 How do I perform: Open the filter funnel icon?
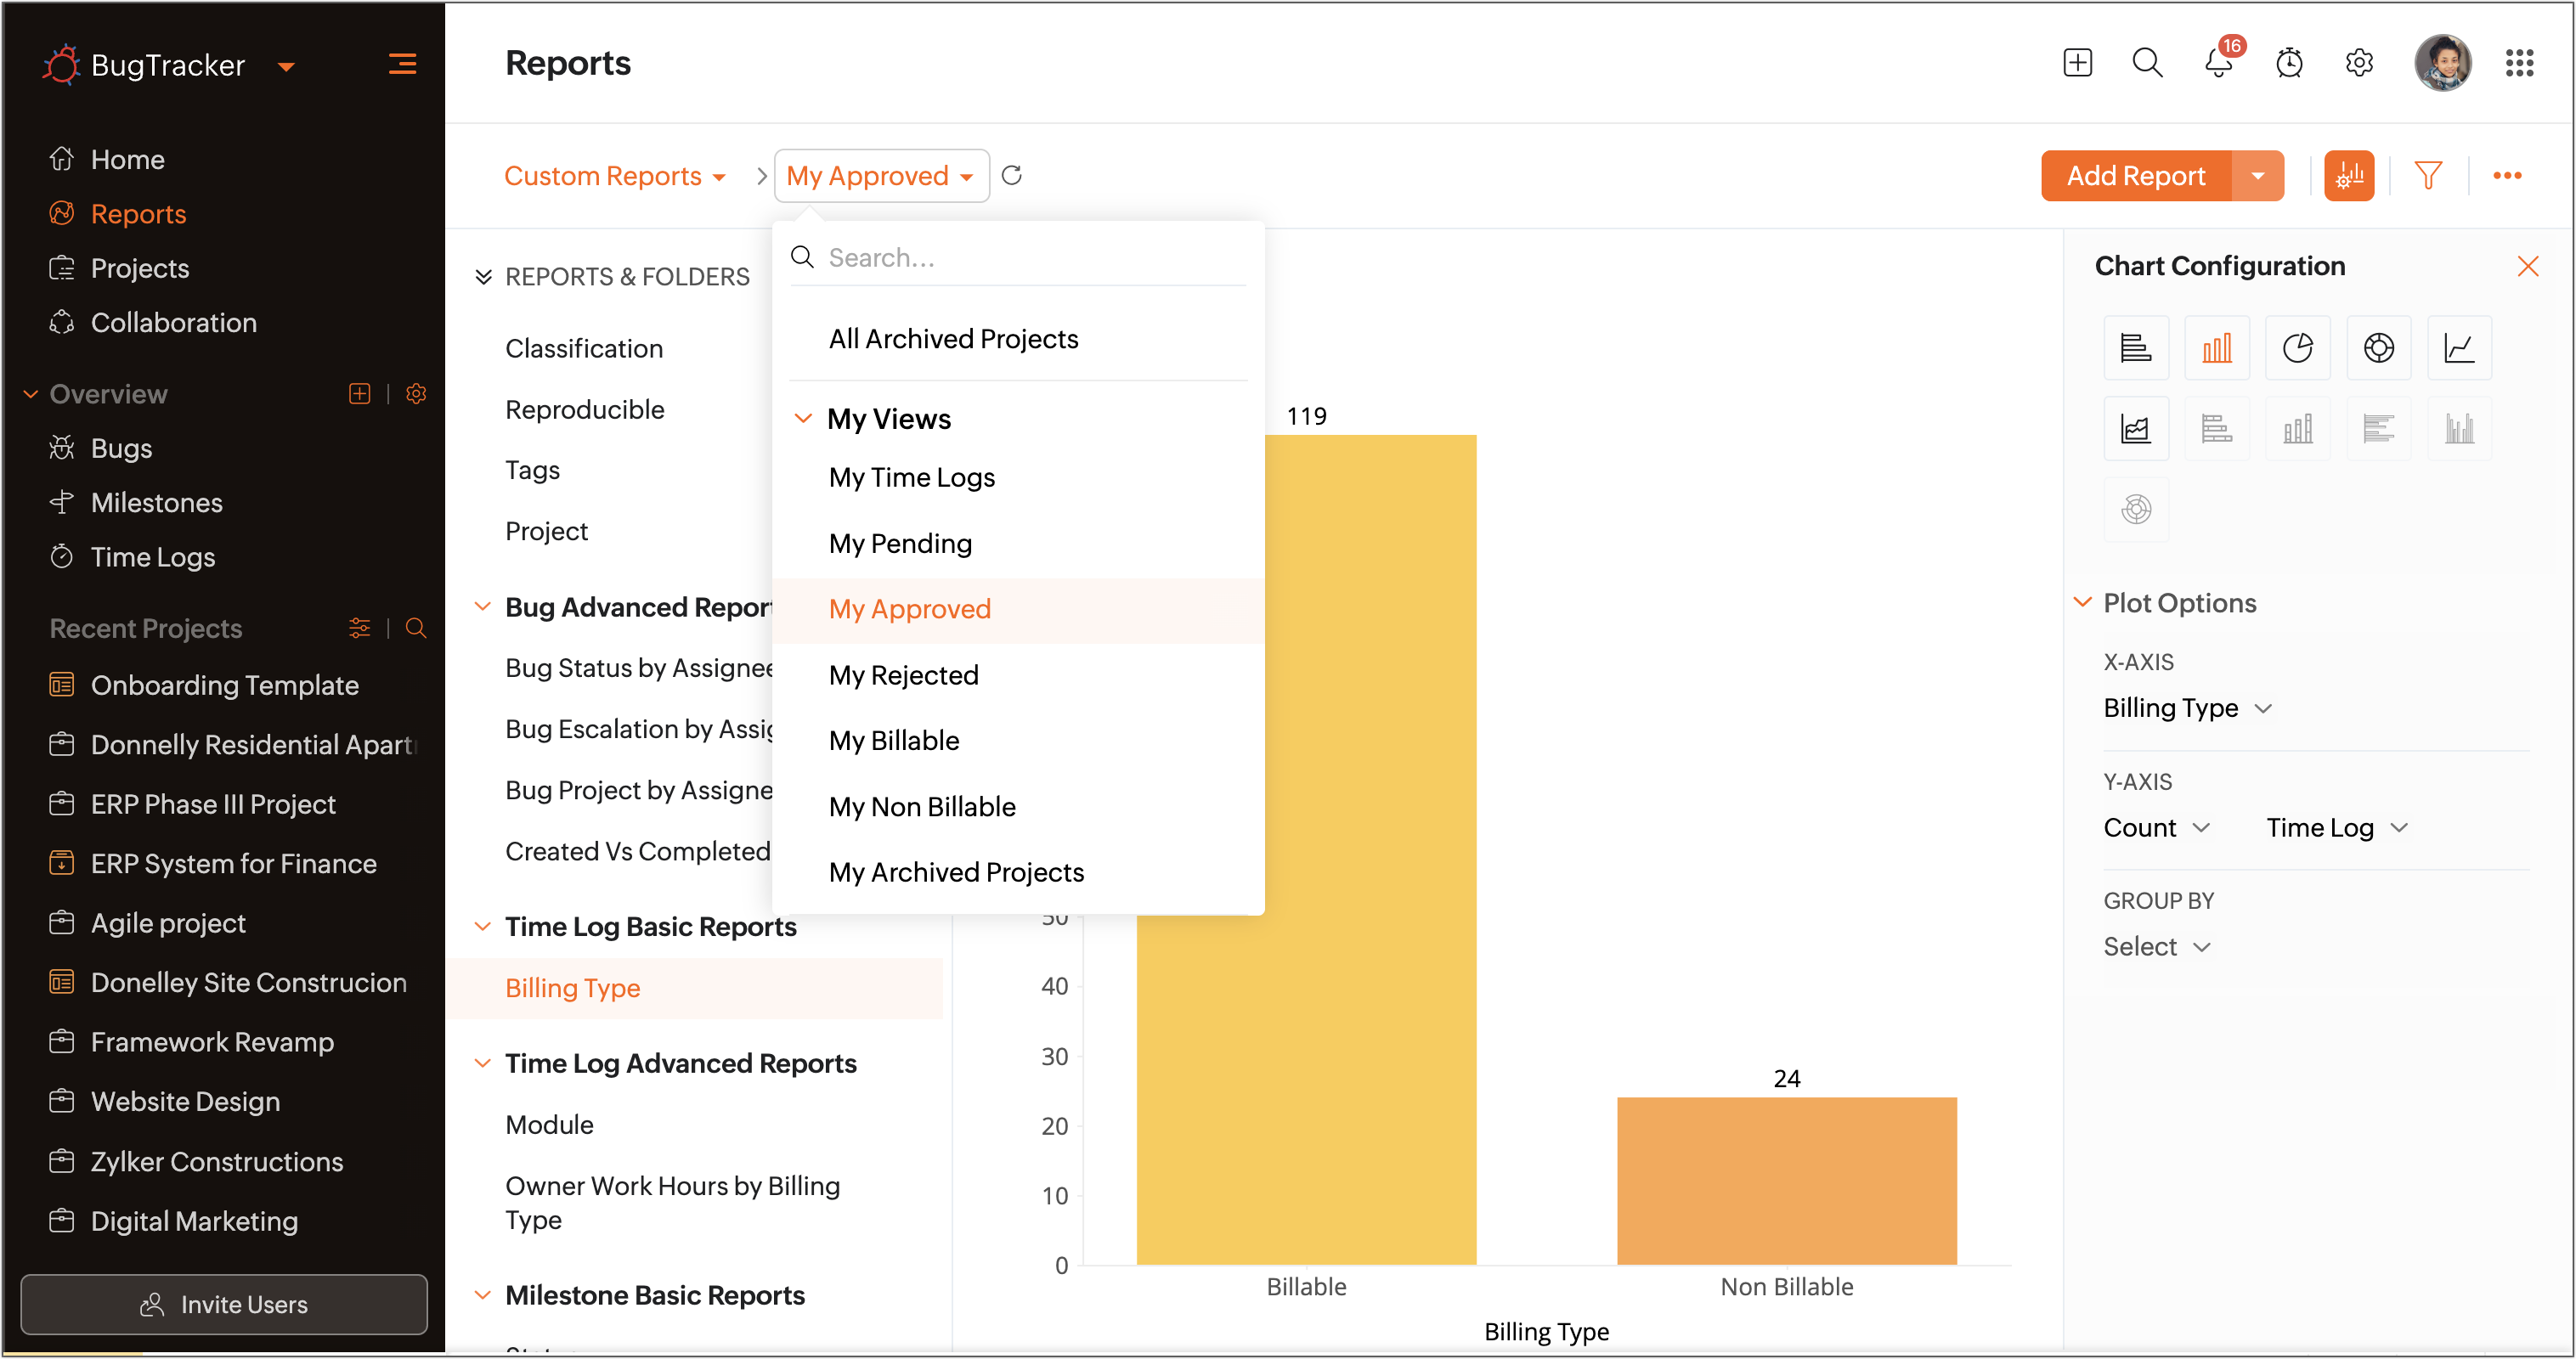(x=2427, y=176)
